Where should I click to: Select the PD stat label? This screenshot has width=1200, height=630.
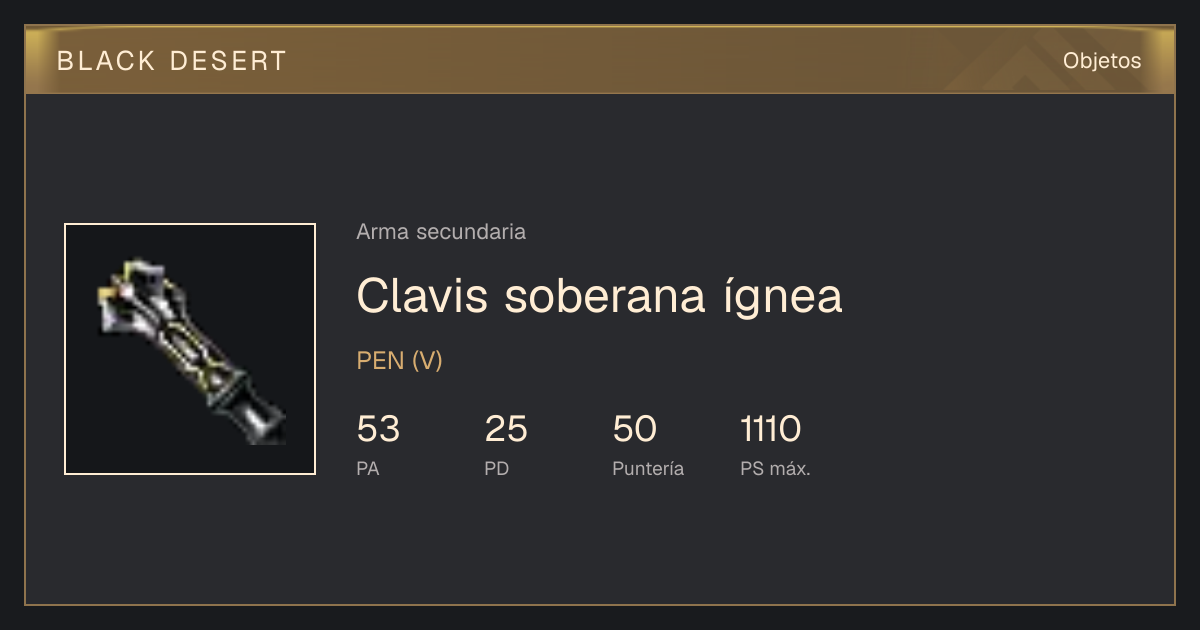(496, 469)
